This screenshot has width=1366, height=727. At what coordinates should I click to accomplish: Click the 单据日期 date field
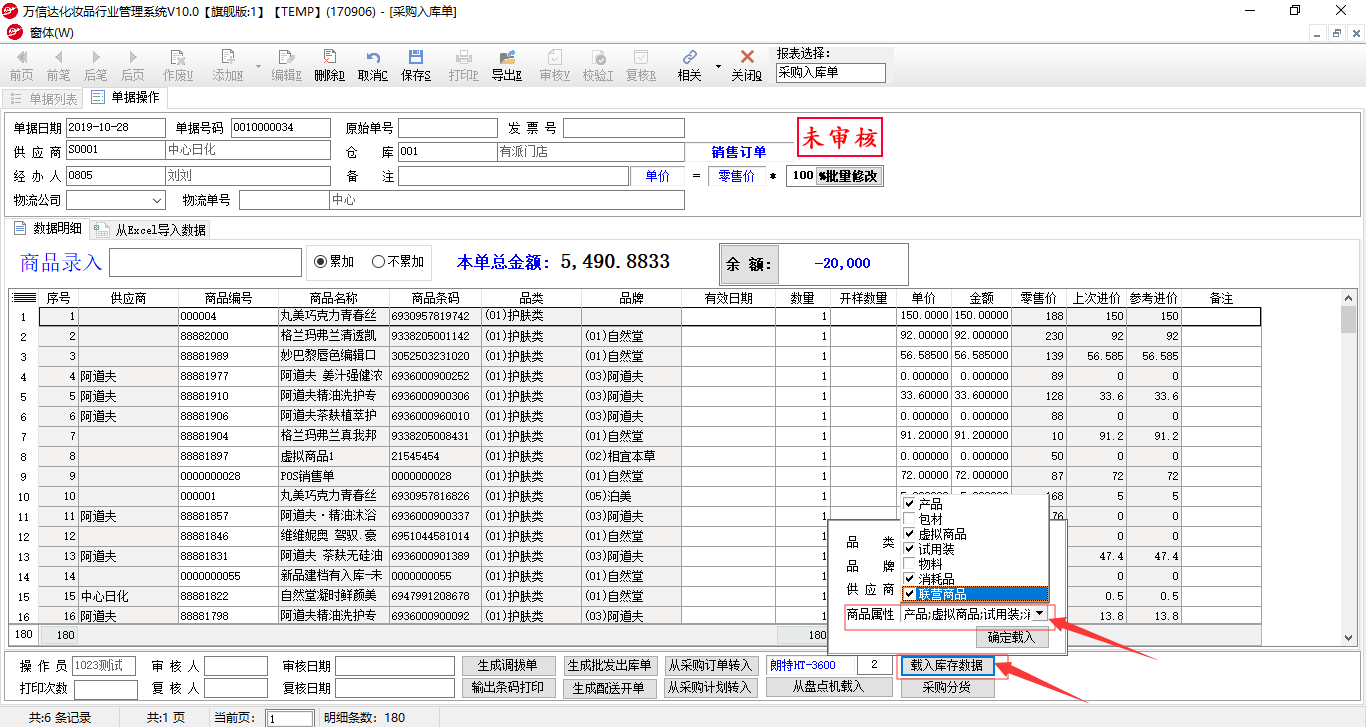[115, 128]
